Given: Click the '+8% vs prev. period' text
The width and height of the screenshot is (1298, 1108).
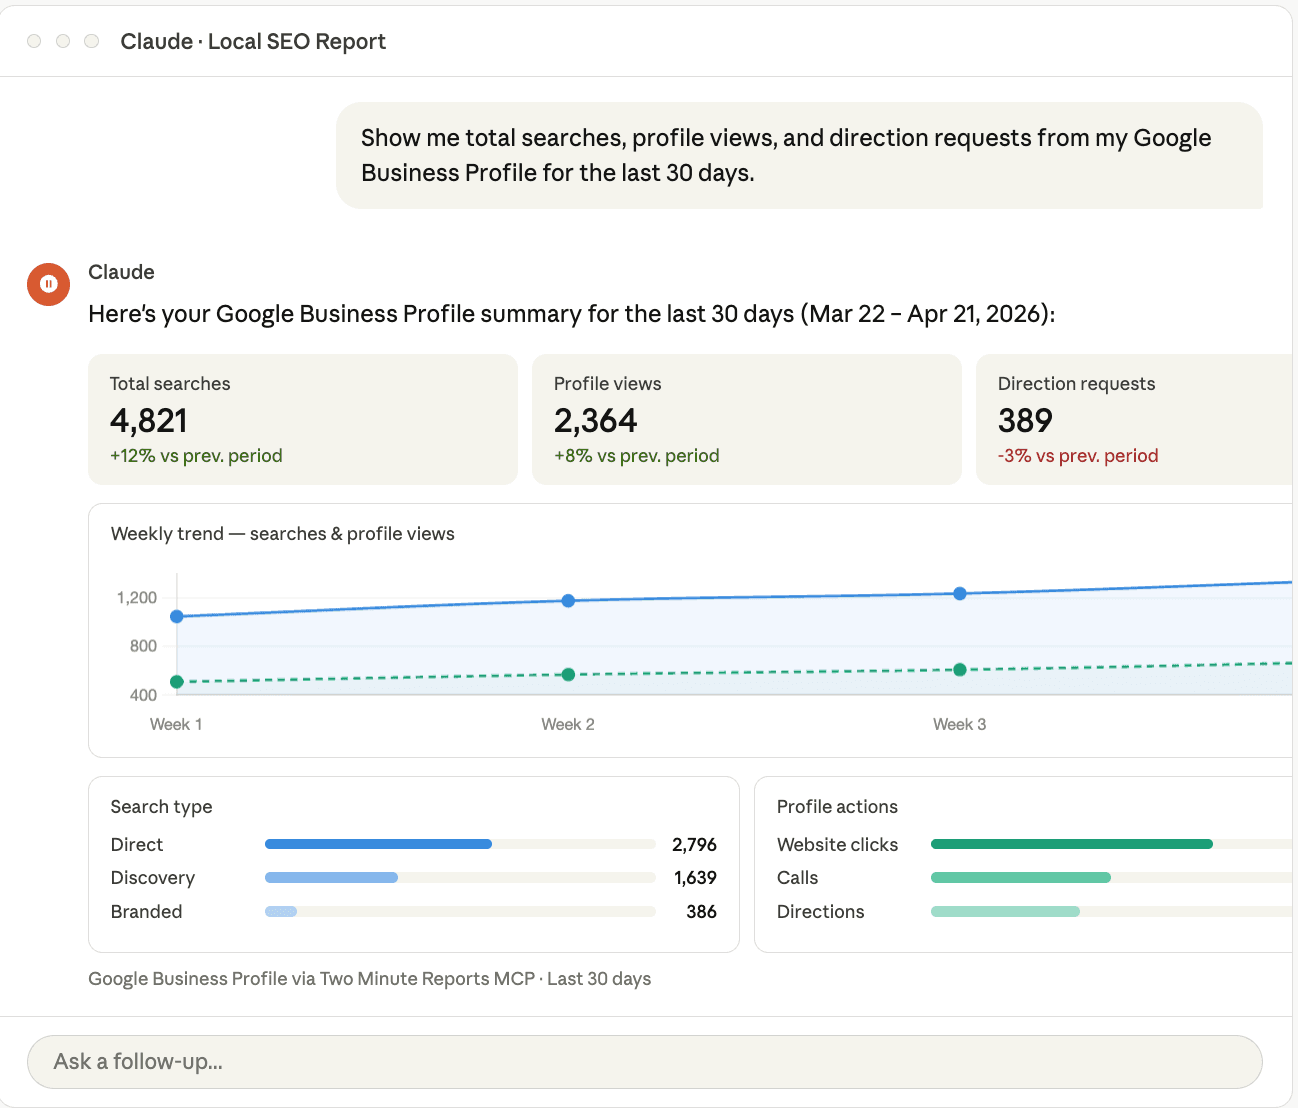Looking at the screenshot, I should pos(637,456).
